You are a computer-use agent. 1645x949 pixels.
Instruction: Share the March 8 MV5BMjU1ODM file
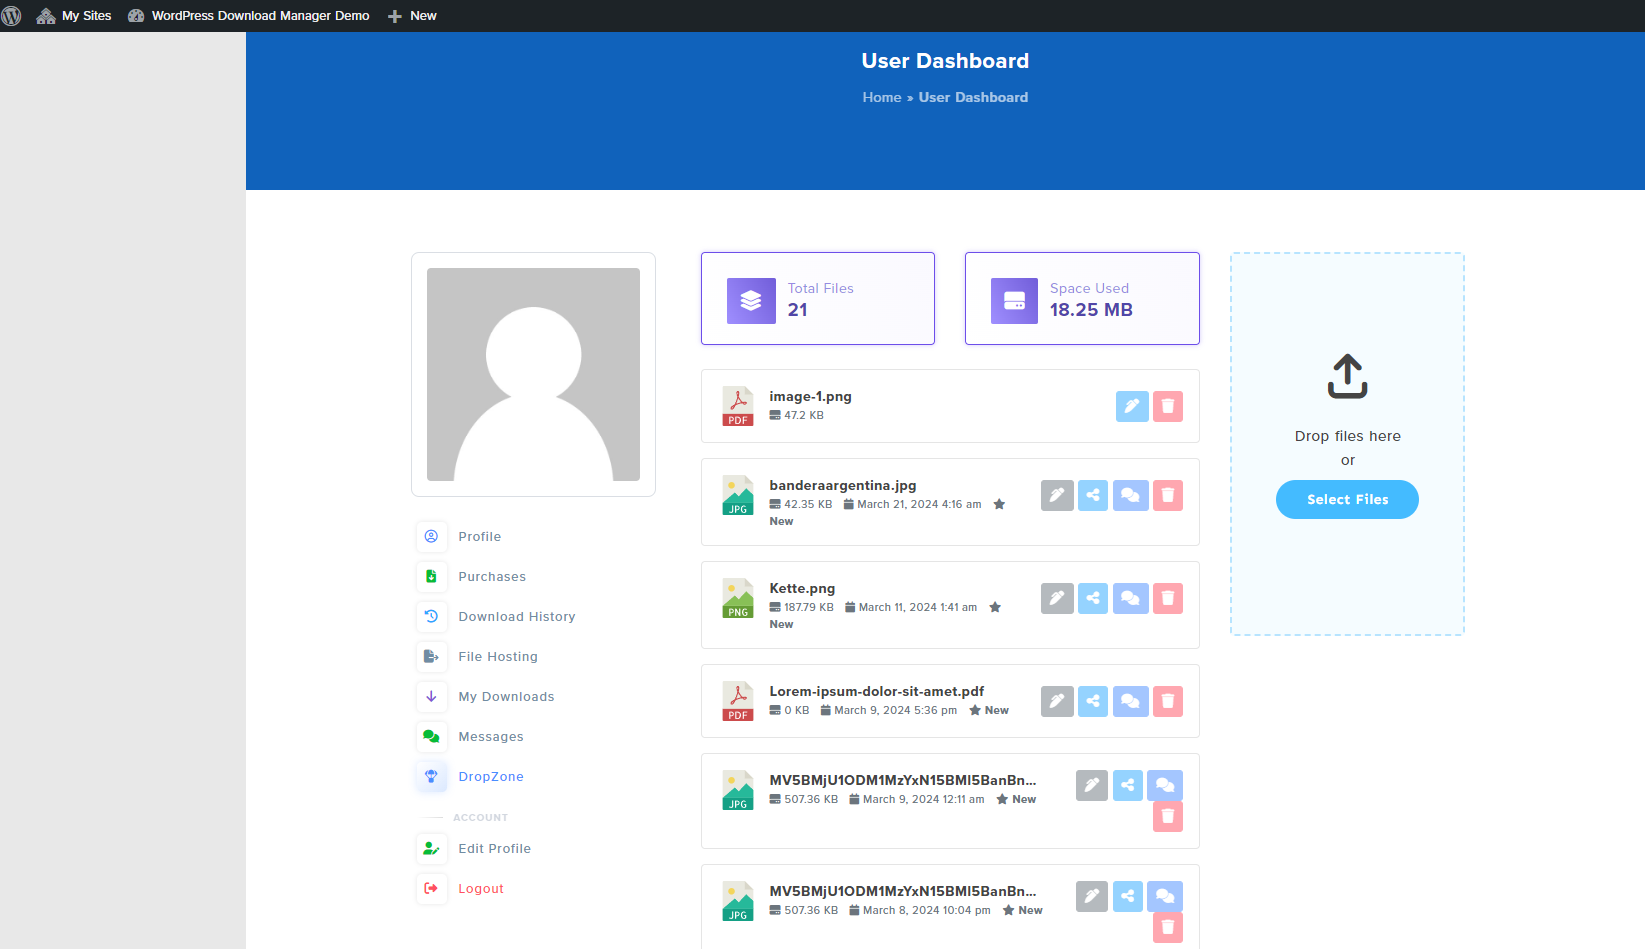pos(1128,896)
